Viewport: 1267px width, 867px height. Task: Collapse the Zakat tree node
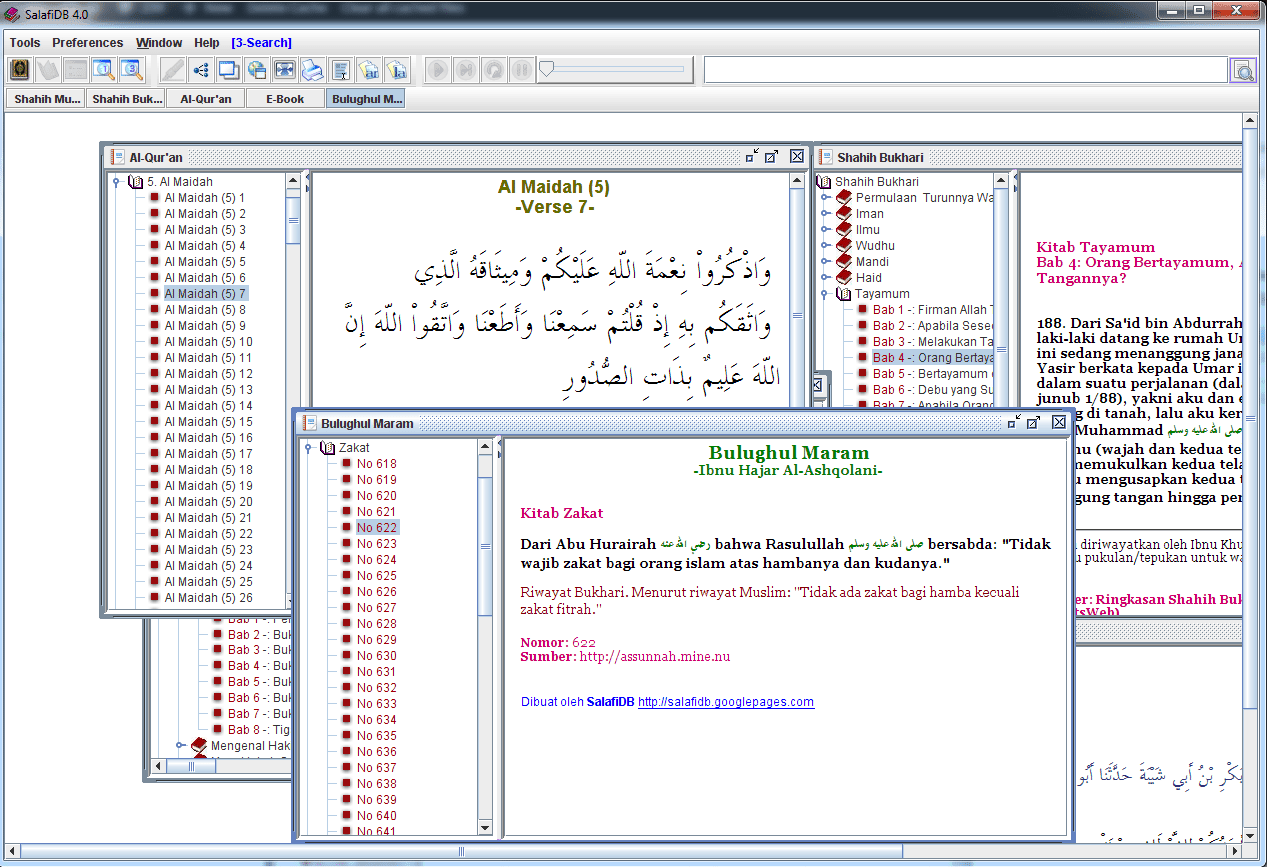(308, 448)
